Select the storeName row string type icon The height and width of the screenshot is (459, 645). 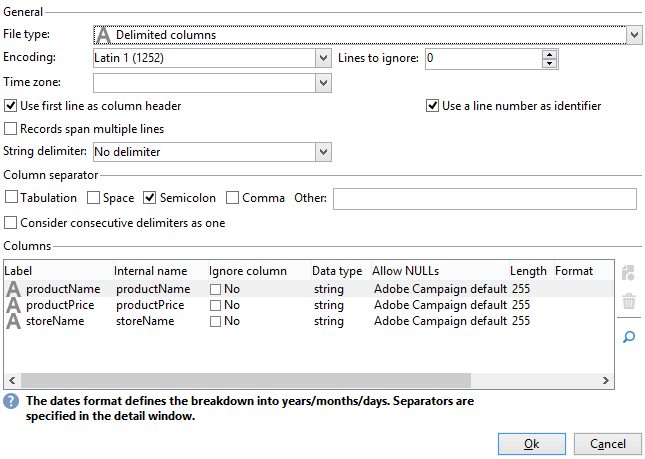(13, 321)
